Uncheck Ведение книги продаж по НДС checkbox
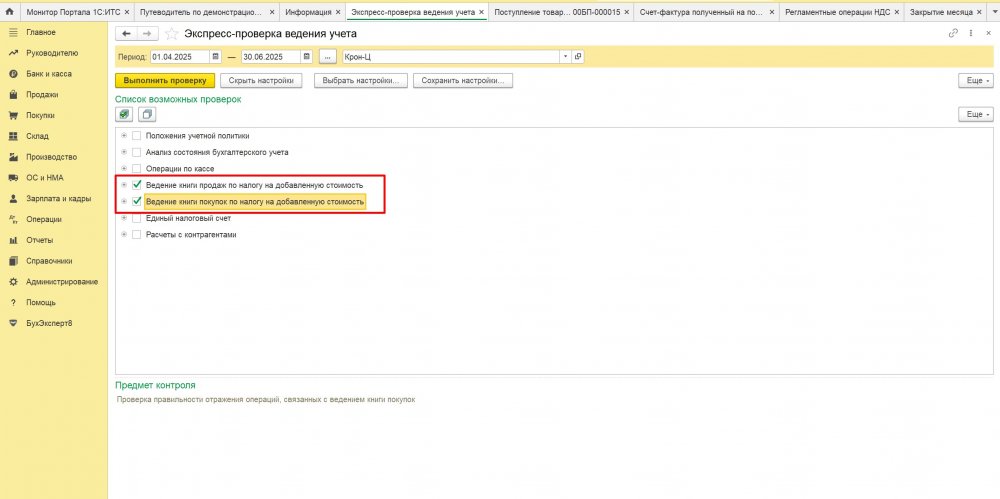The image size is (1000, 499). 137,185
